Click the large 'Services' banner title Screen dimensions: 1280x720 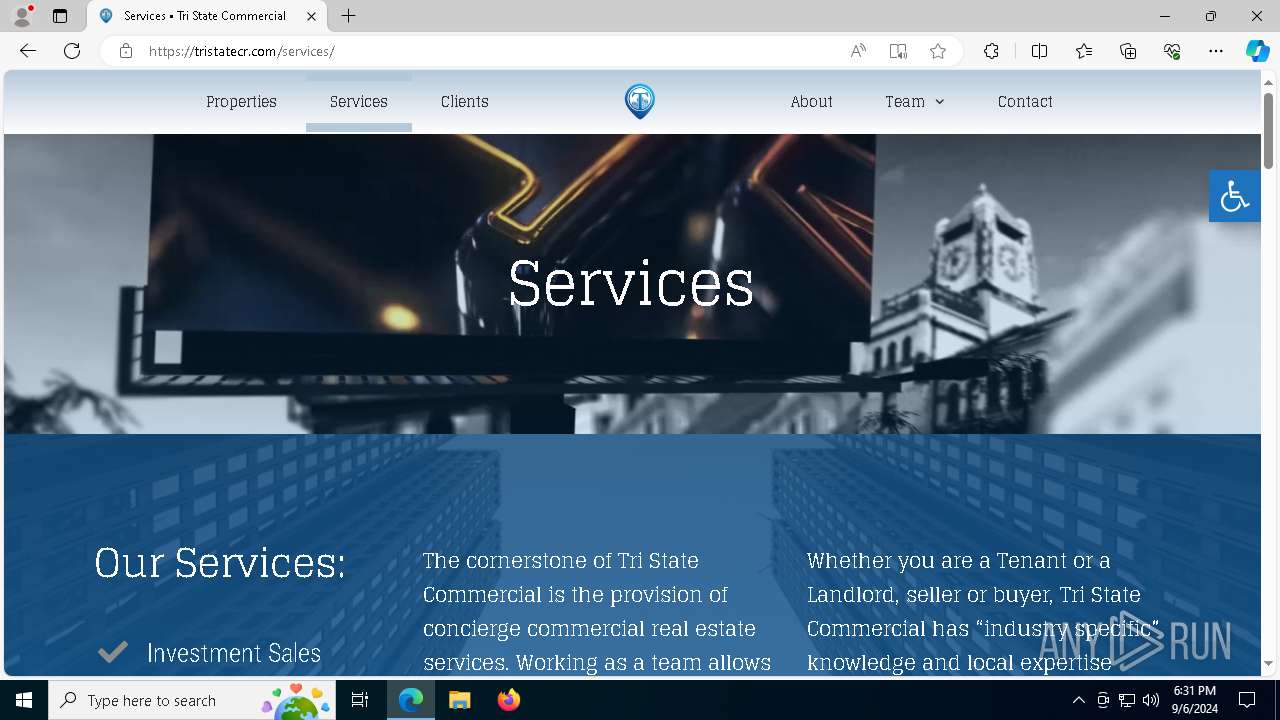631,284
